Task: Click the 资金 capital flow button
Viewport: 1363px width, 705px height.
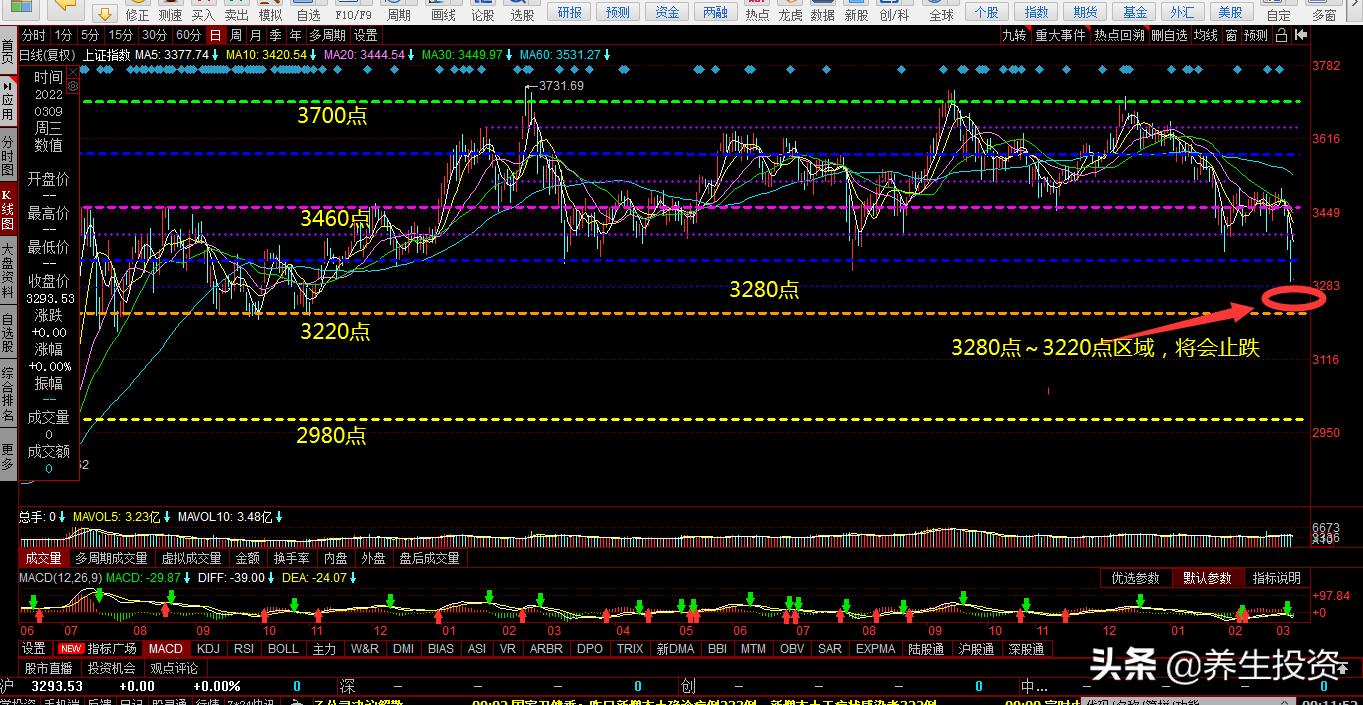Action: tap(667, 12)
